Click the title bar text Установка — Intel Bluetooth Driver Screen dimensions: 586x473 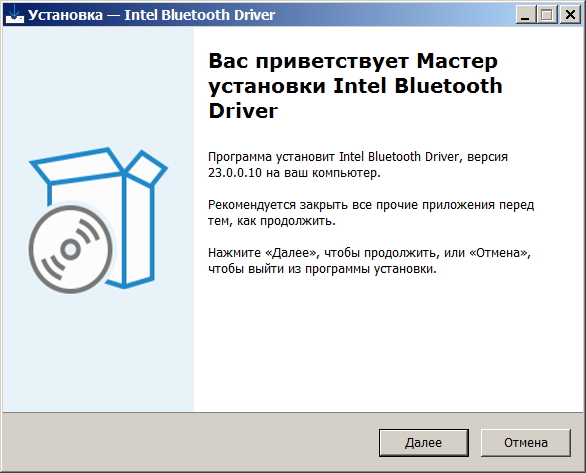click(151, 15)
